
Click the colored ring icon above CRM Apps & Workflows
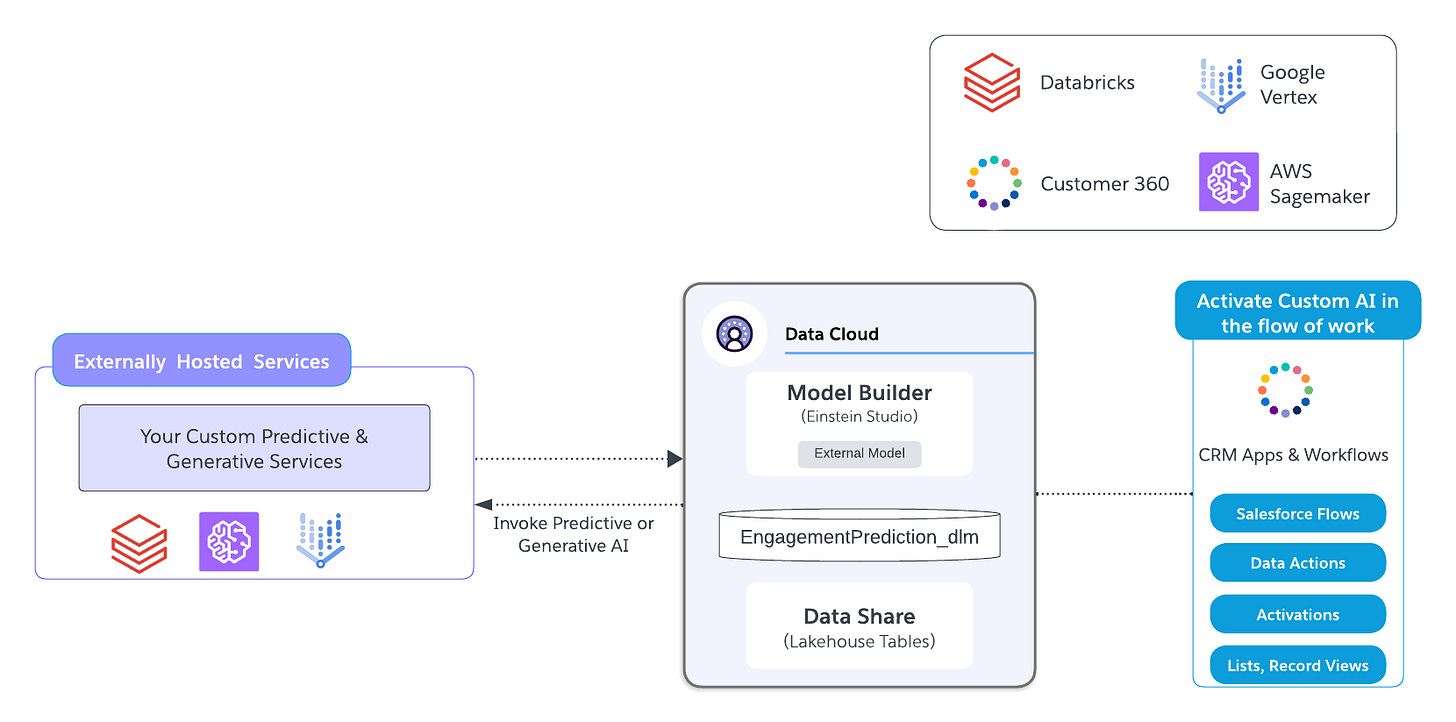(x=1285, y=391)
